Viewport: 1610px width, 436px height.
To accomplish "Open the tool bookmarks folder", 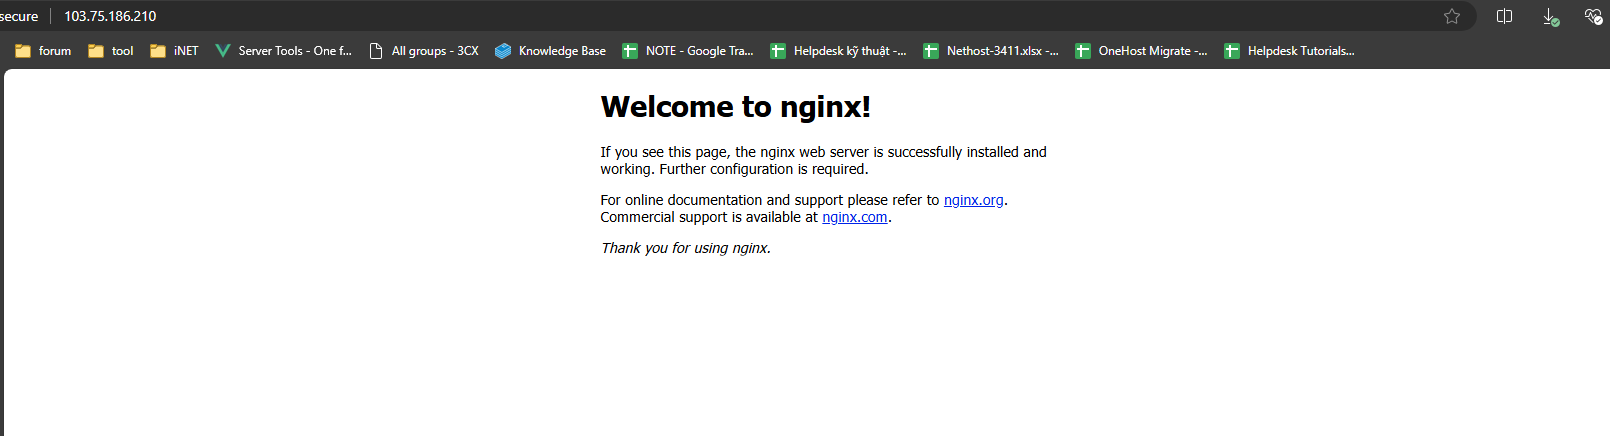I will tap(111, 51).
